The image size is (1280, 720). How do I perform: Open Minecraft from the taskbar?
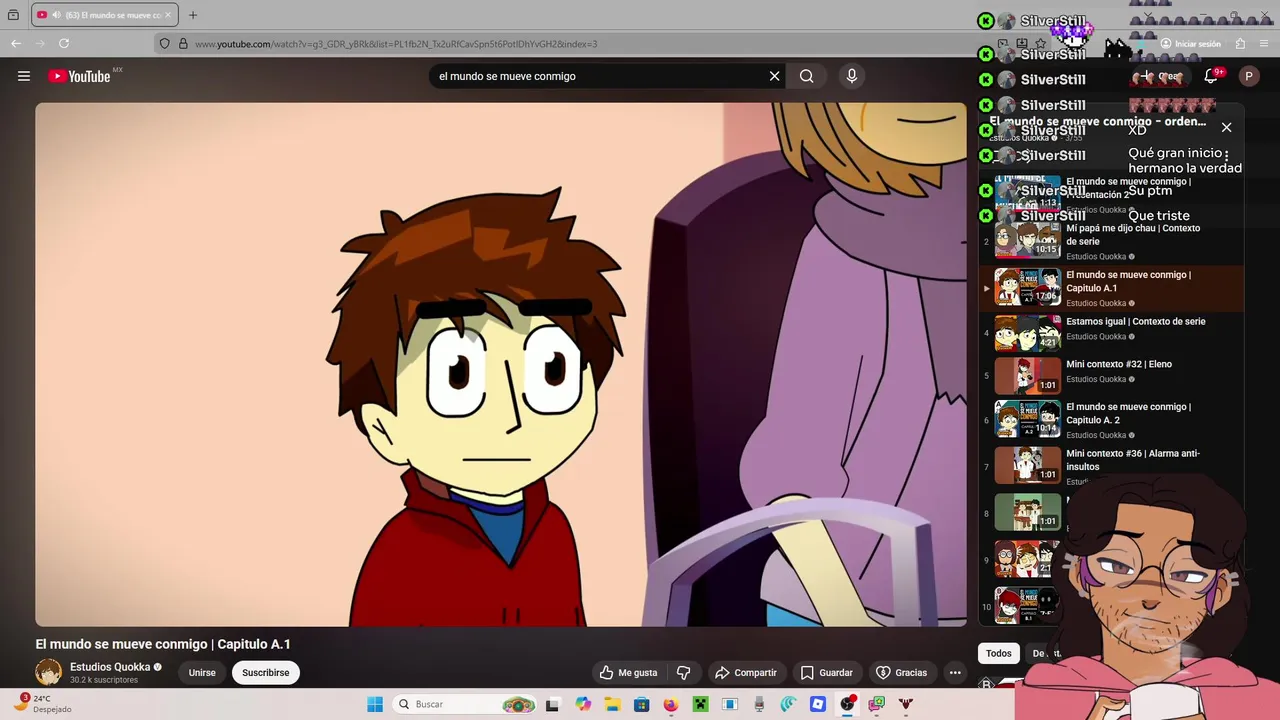point(701,704)
